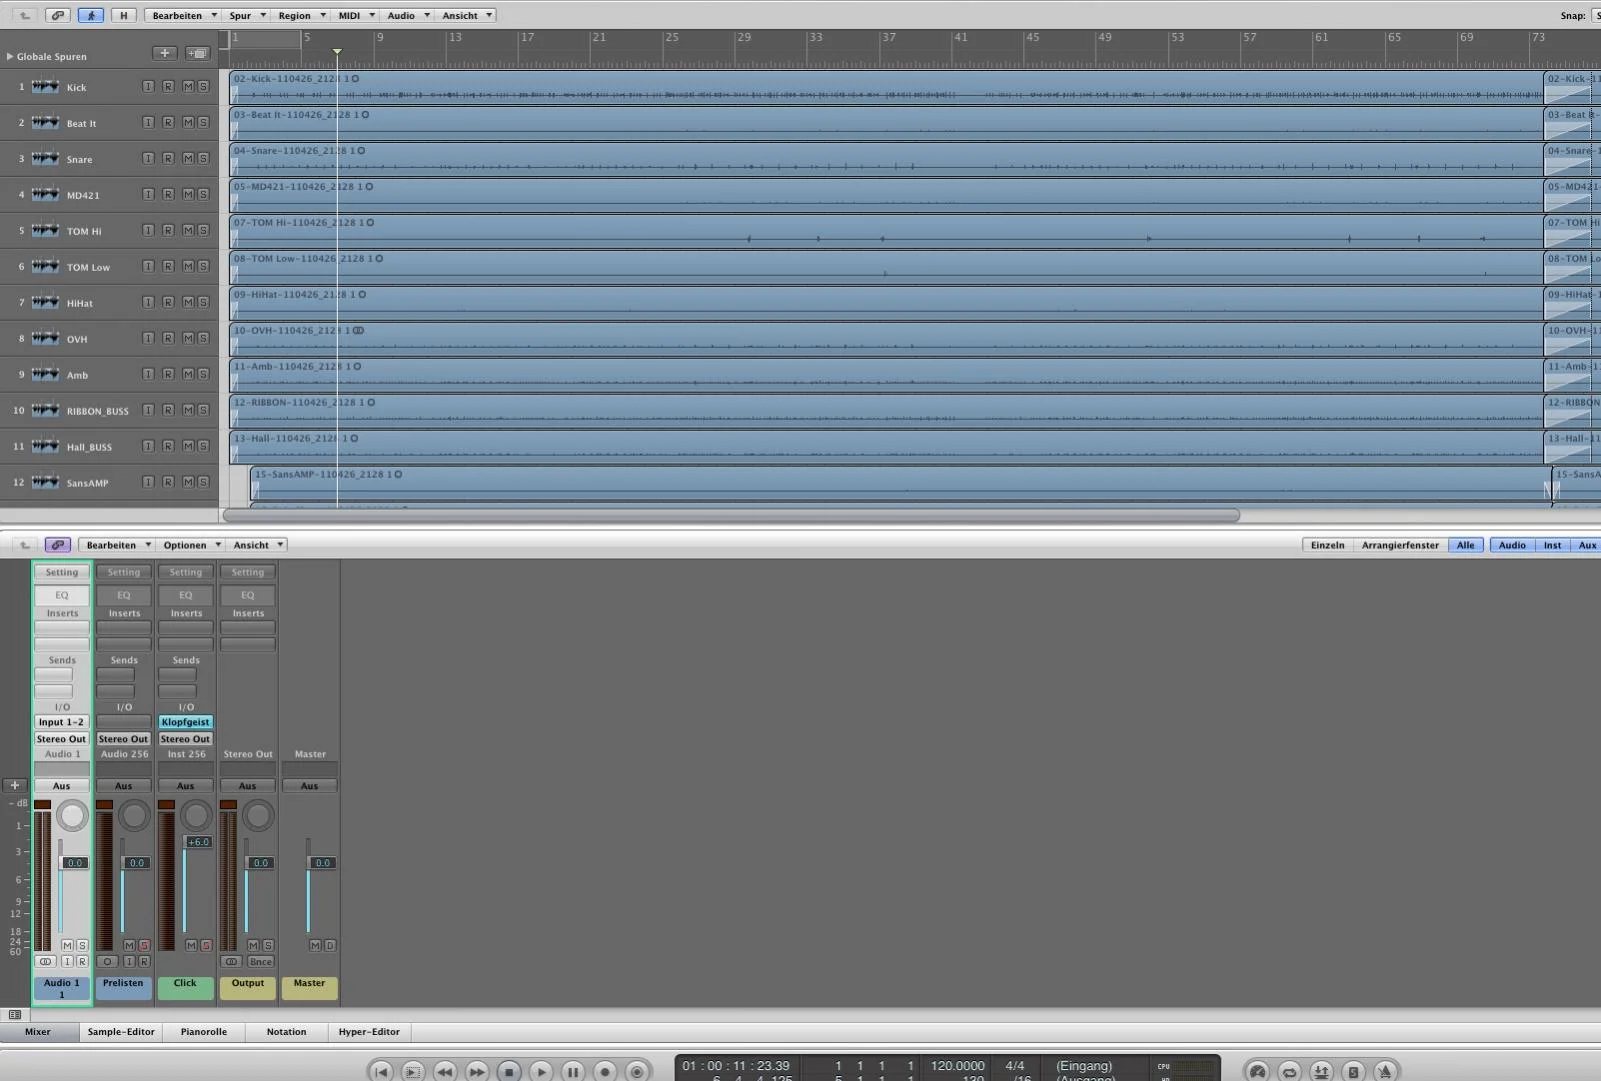Screen dimensions: 1601x1081
Task: Click the Audio 1 stereo format icon
Action: pyautogui.click(x=45, y=962)
